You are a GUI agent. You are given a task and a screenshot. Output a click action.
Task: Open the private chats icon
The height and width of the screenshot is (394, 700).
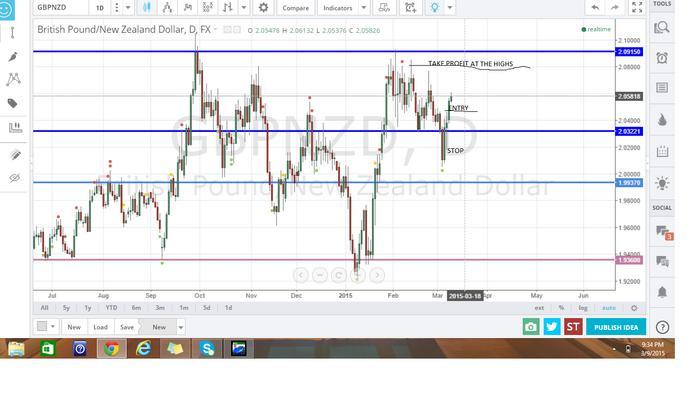click(x=662, y=261)
